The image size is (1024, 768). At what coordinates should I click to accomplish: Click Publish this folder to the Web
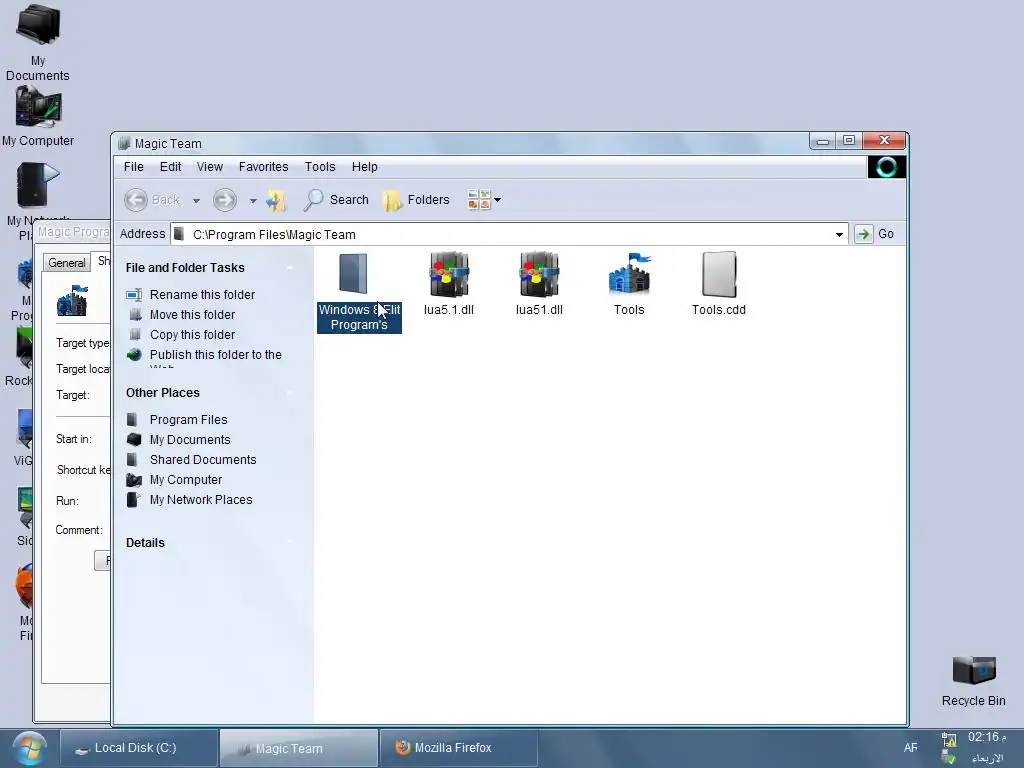click(x=216, y=356)
